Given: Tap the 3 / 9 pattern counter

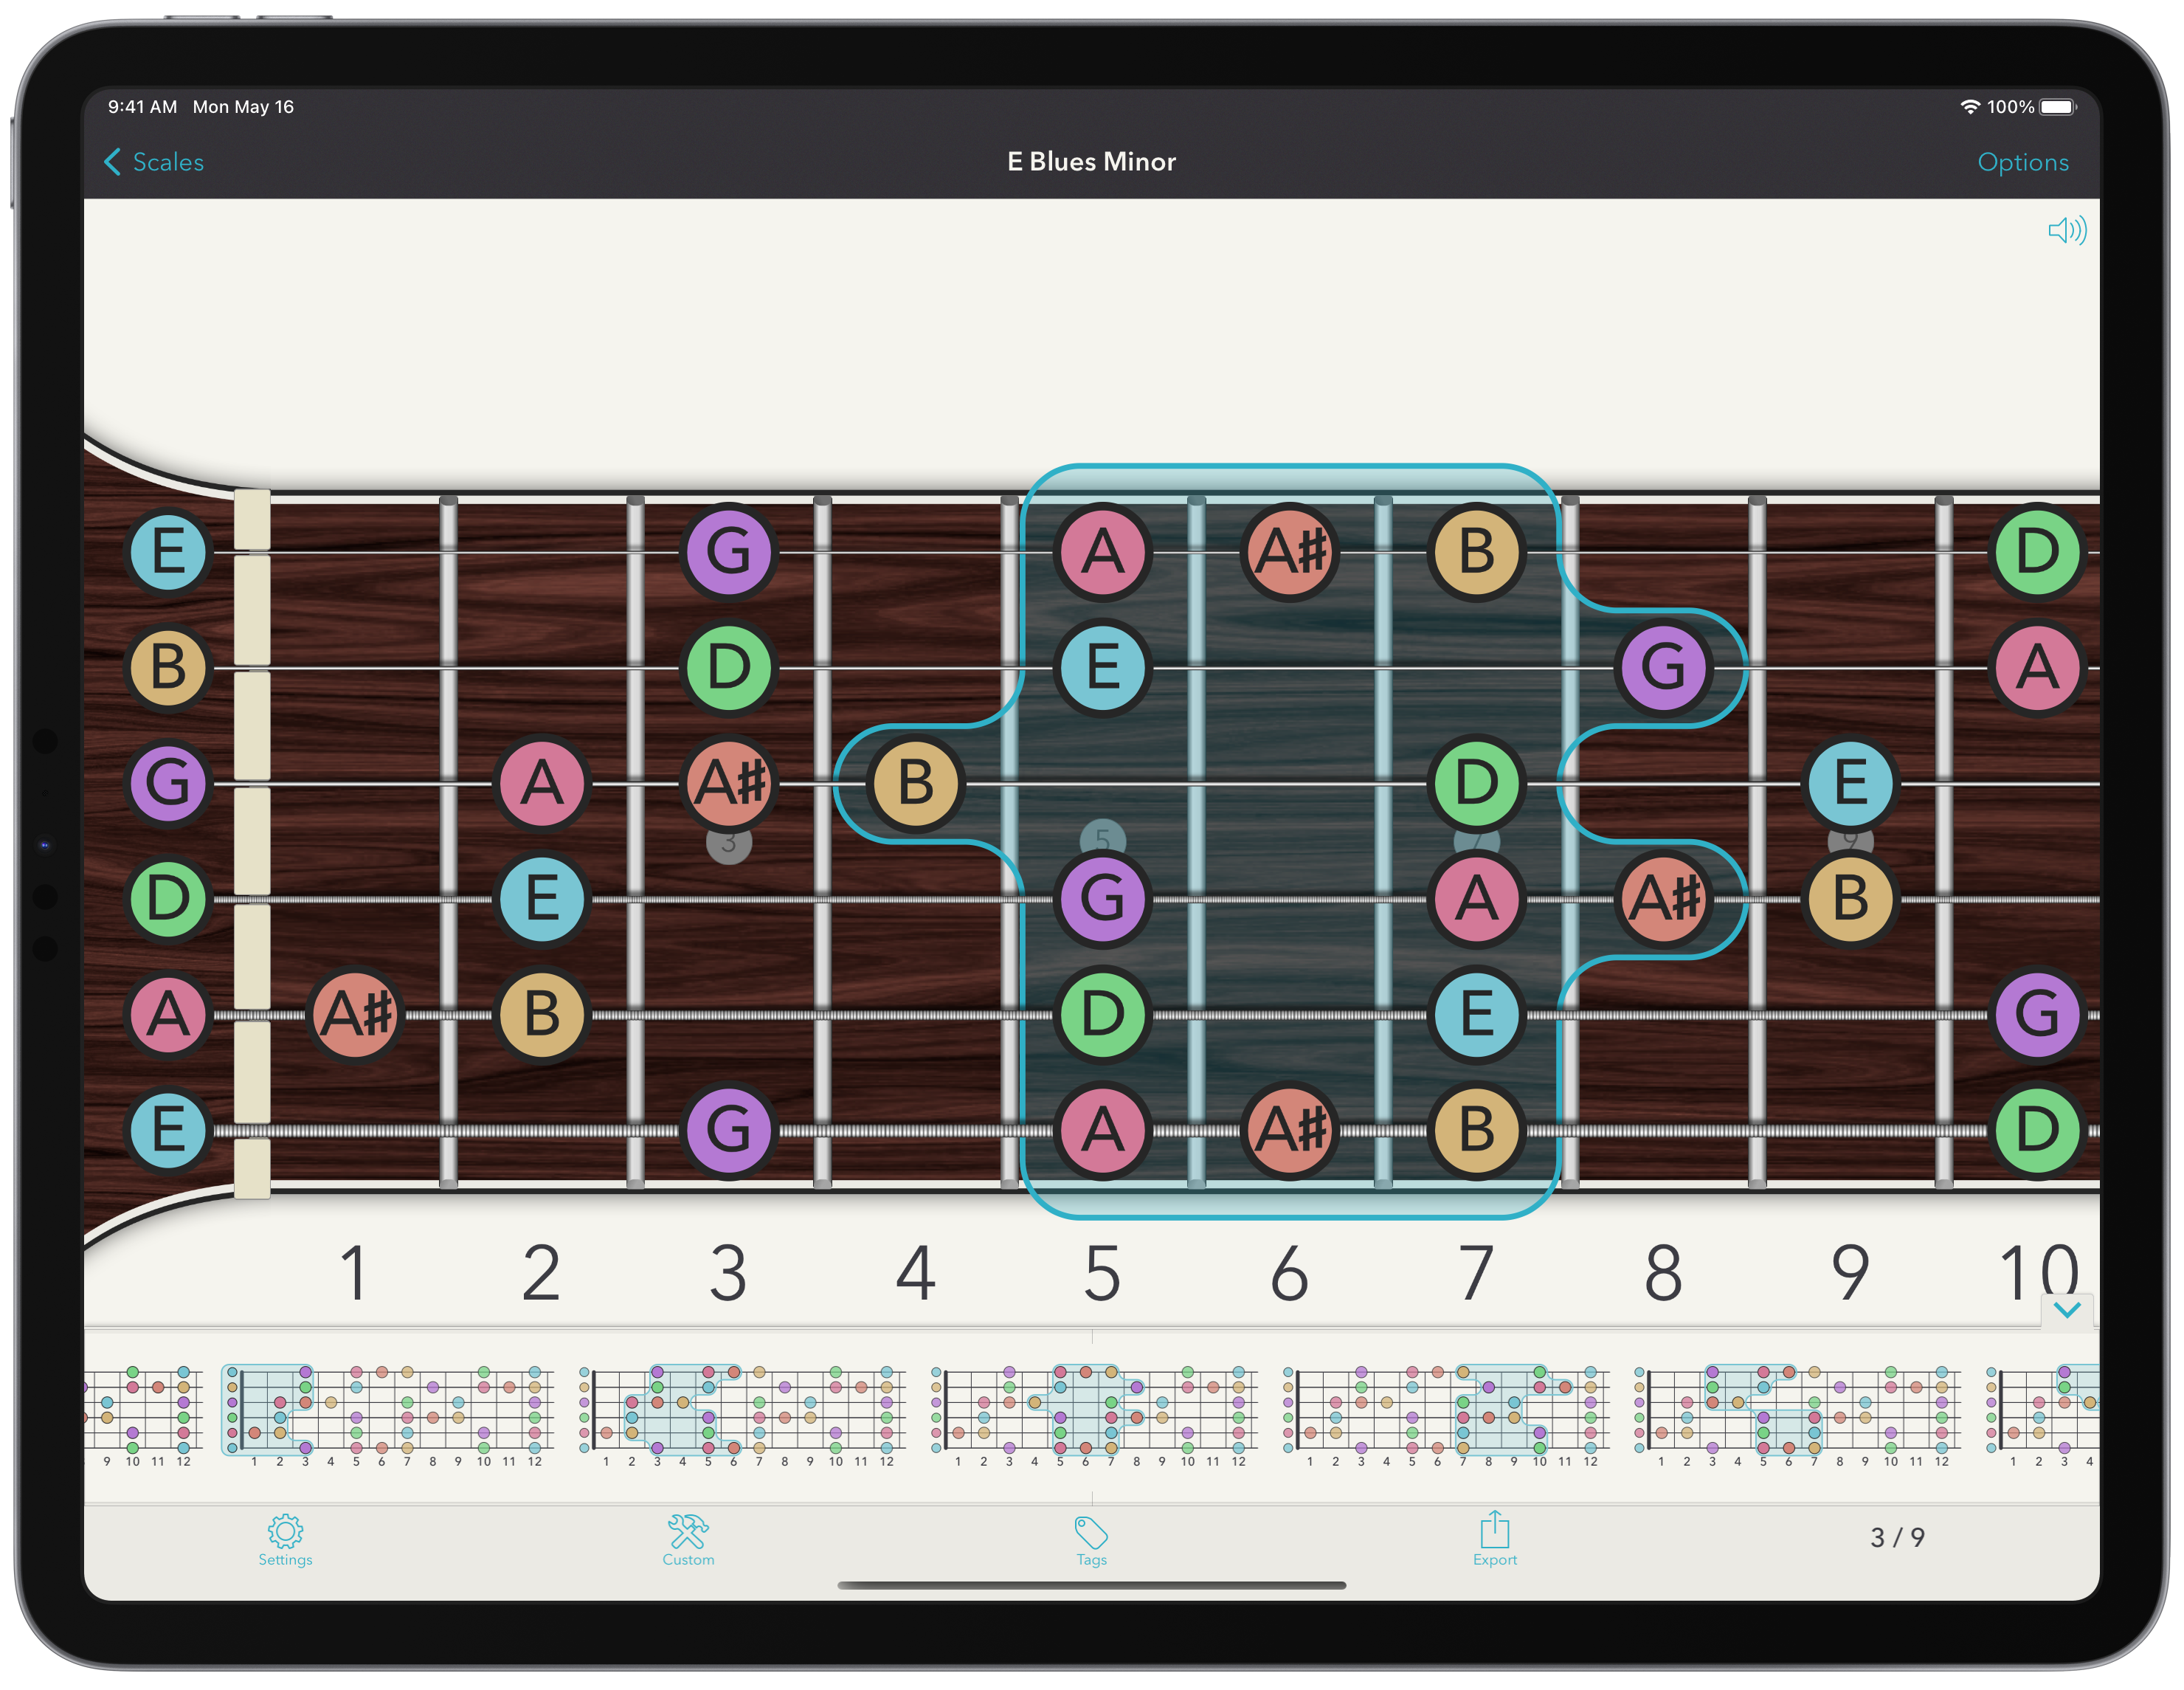Looking at the screenshot, I should coord(1897,1539).
